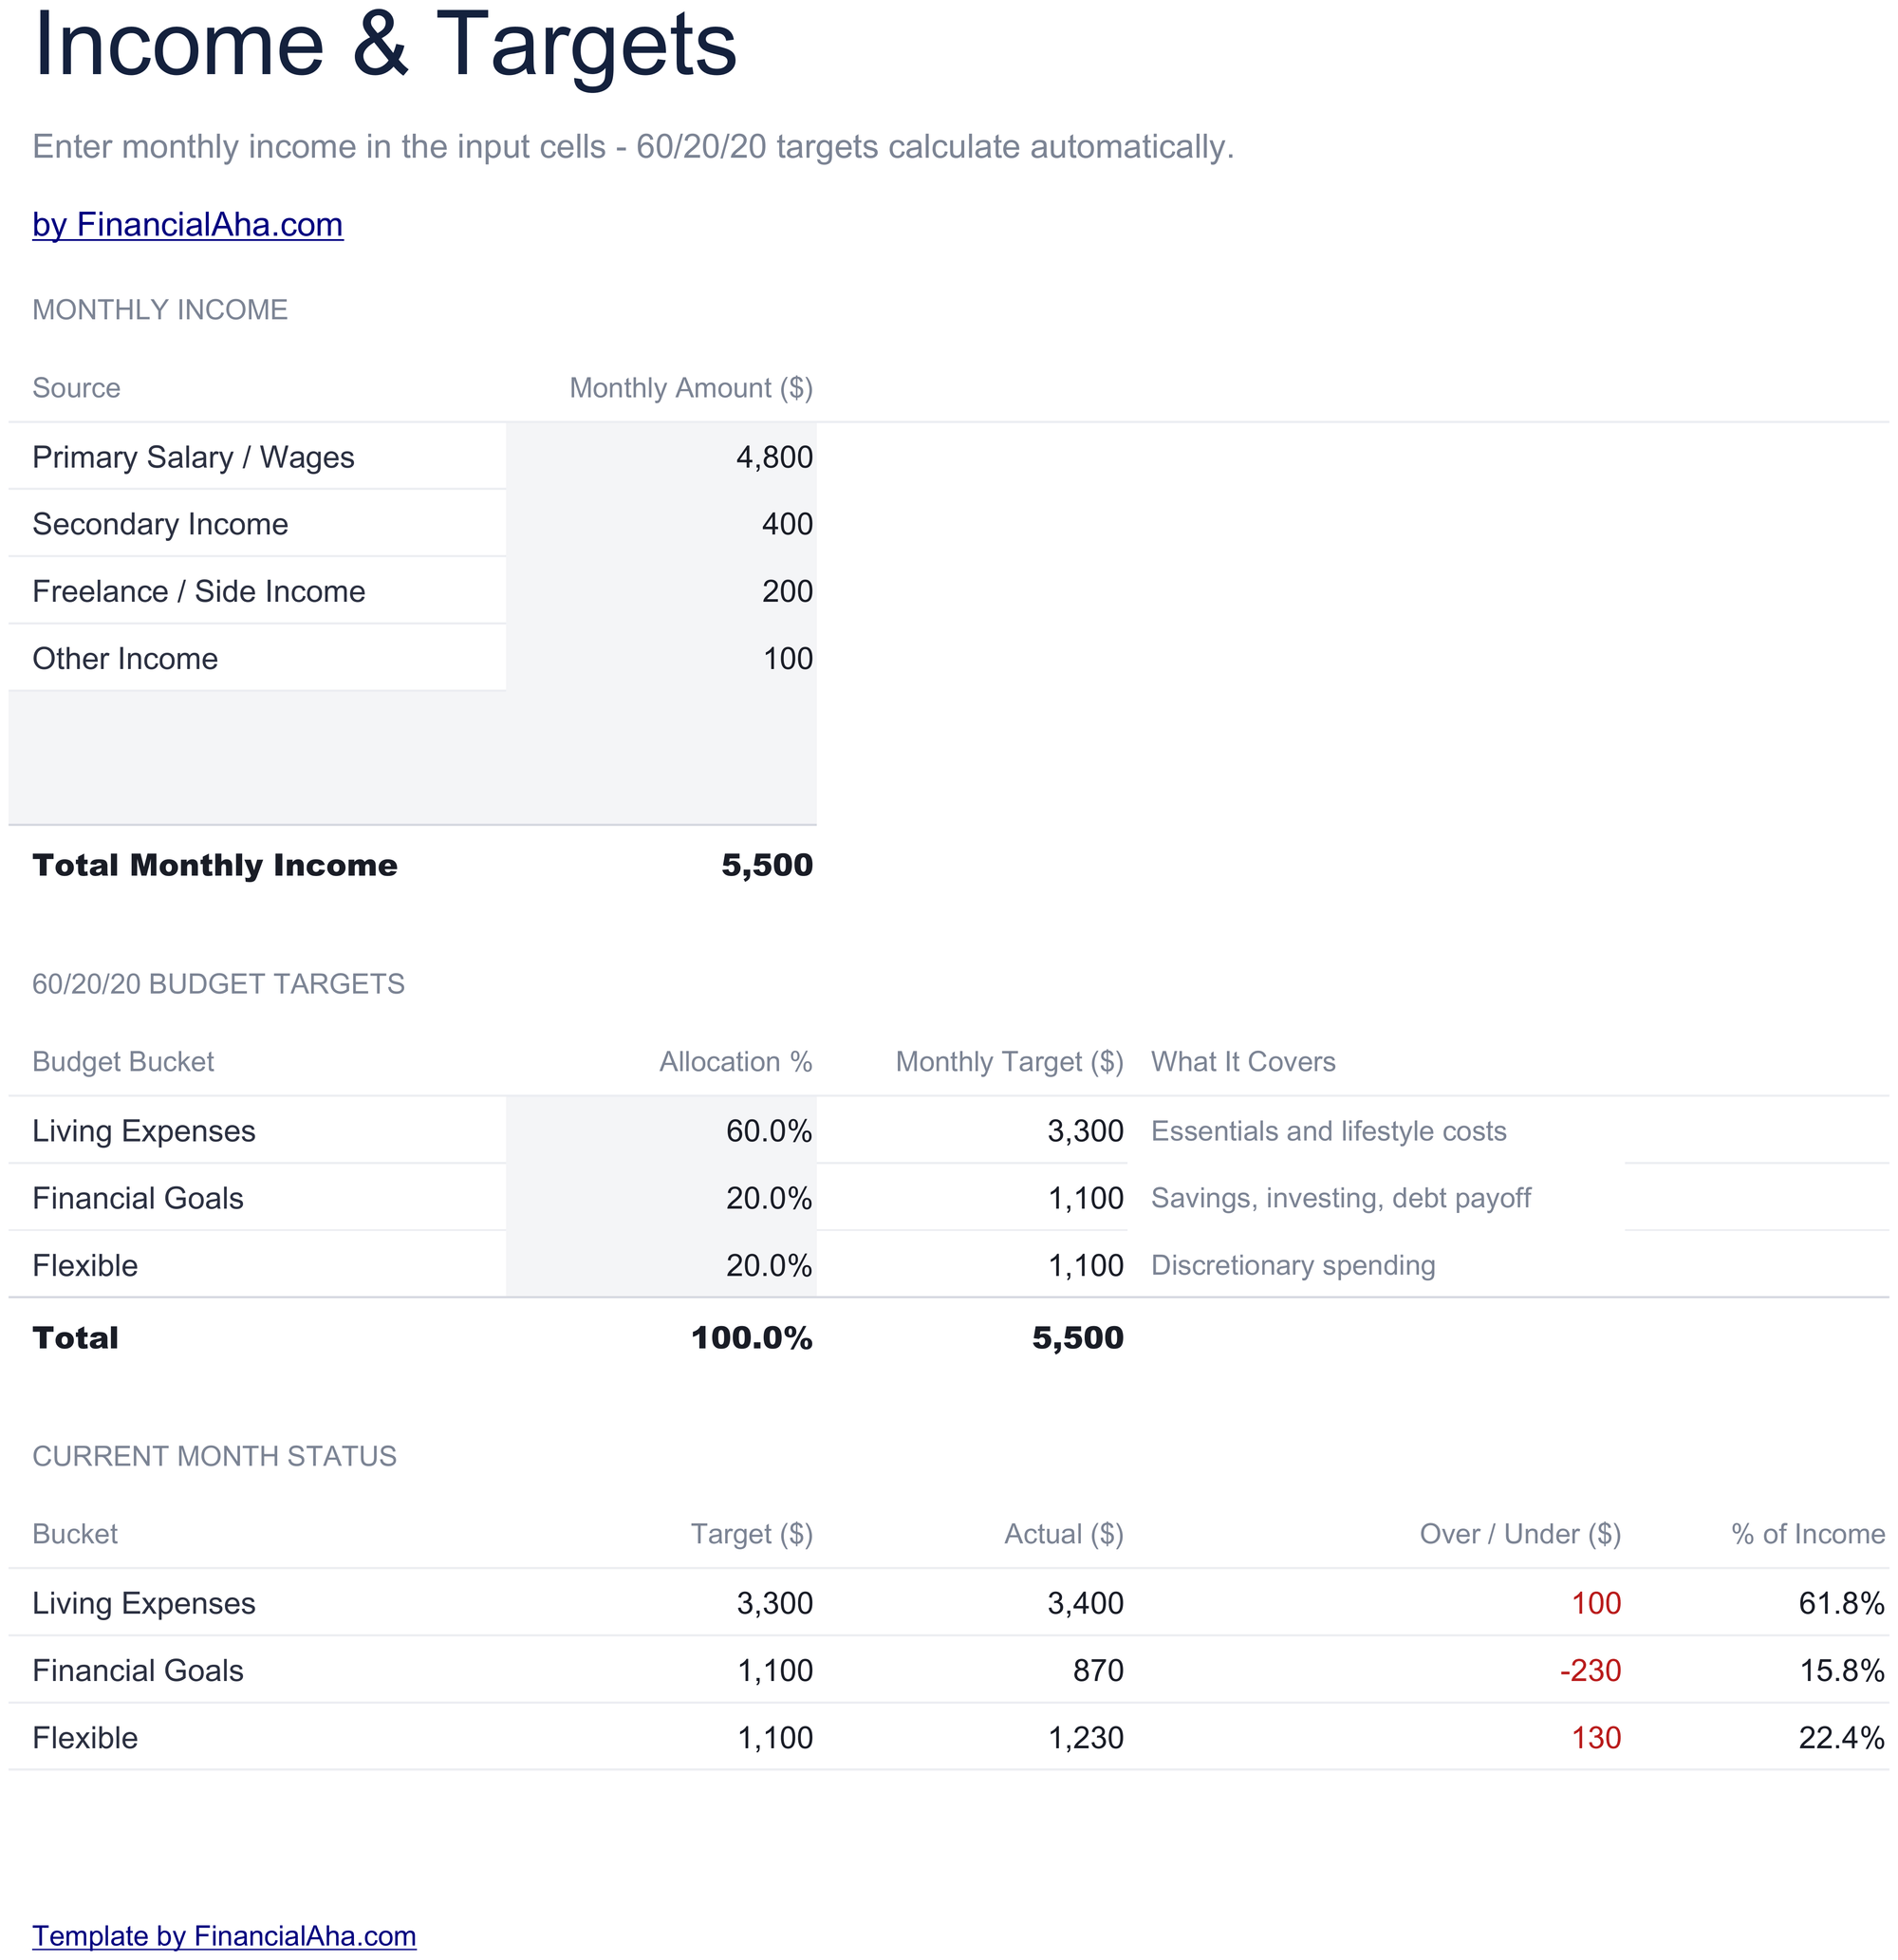Image resolution: width=1898 pixels, height=1960 pixels.
Task: Click the red over/under value 100
Action: pyautogui.click(x=1596, y=1603)
